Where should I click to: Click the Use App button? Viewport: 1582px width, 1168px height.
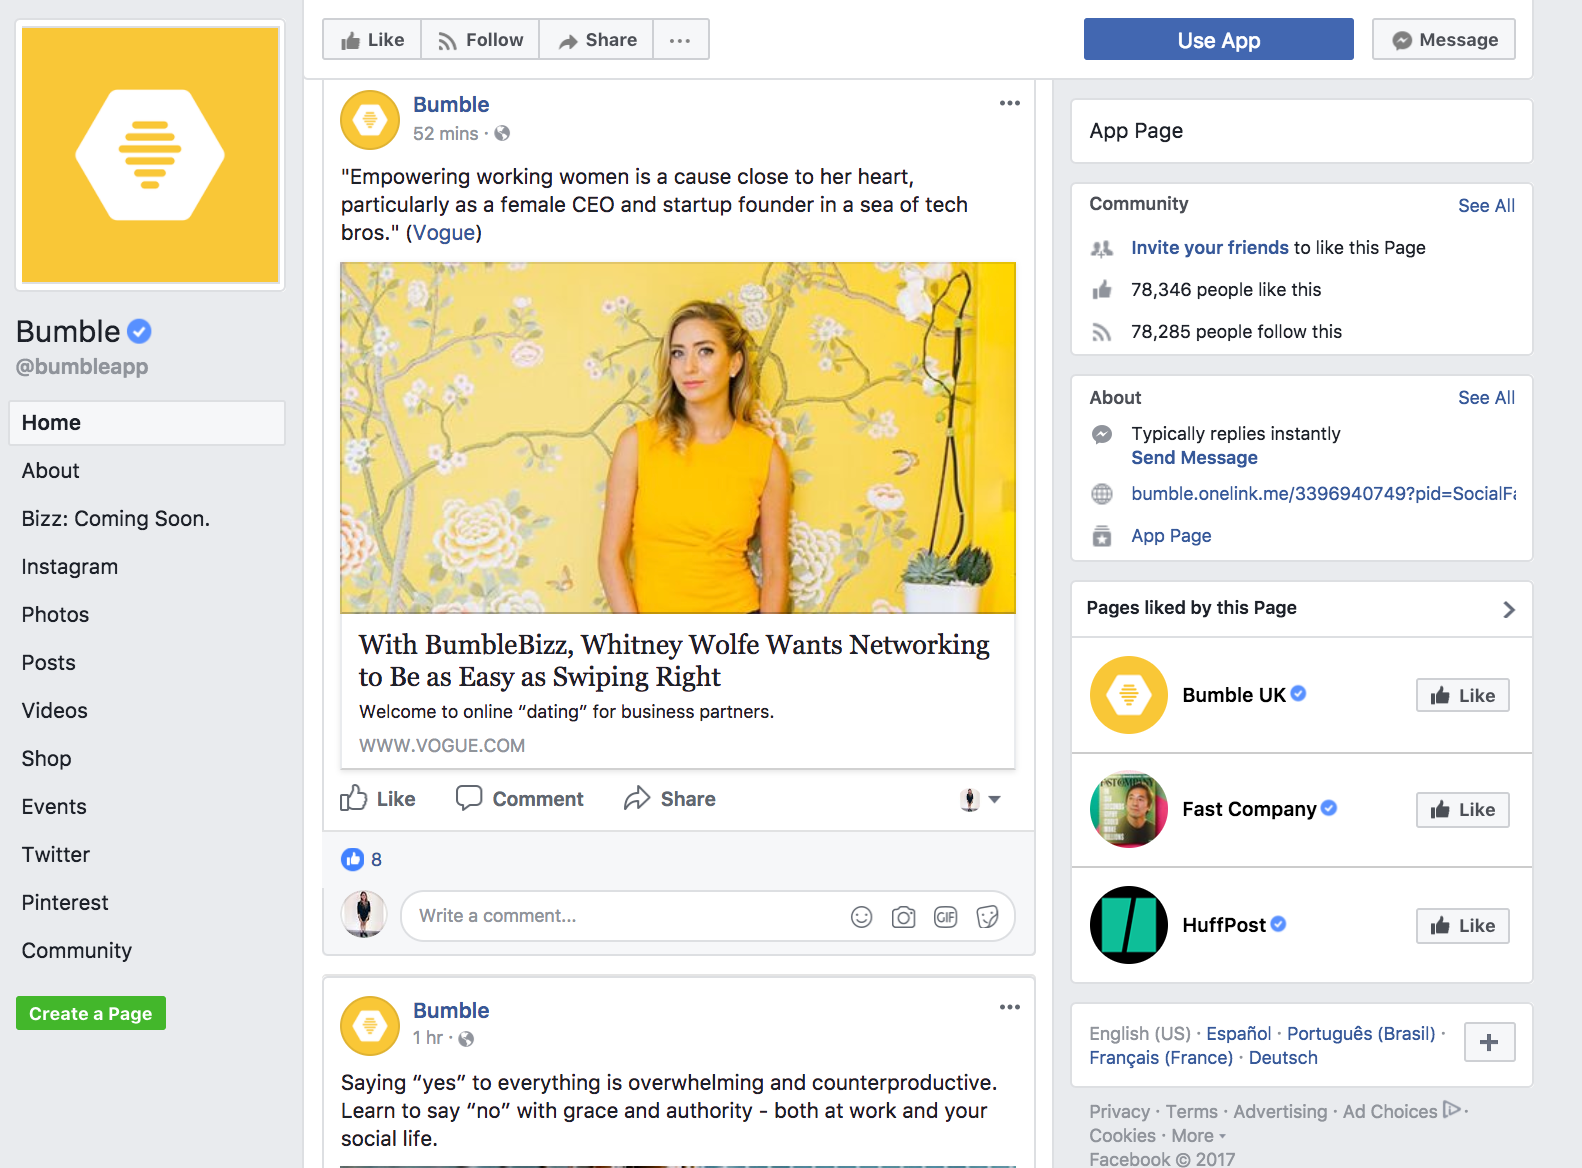pyautogui.click(x=1218, y=40)
